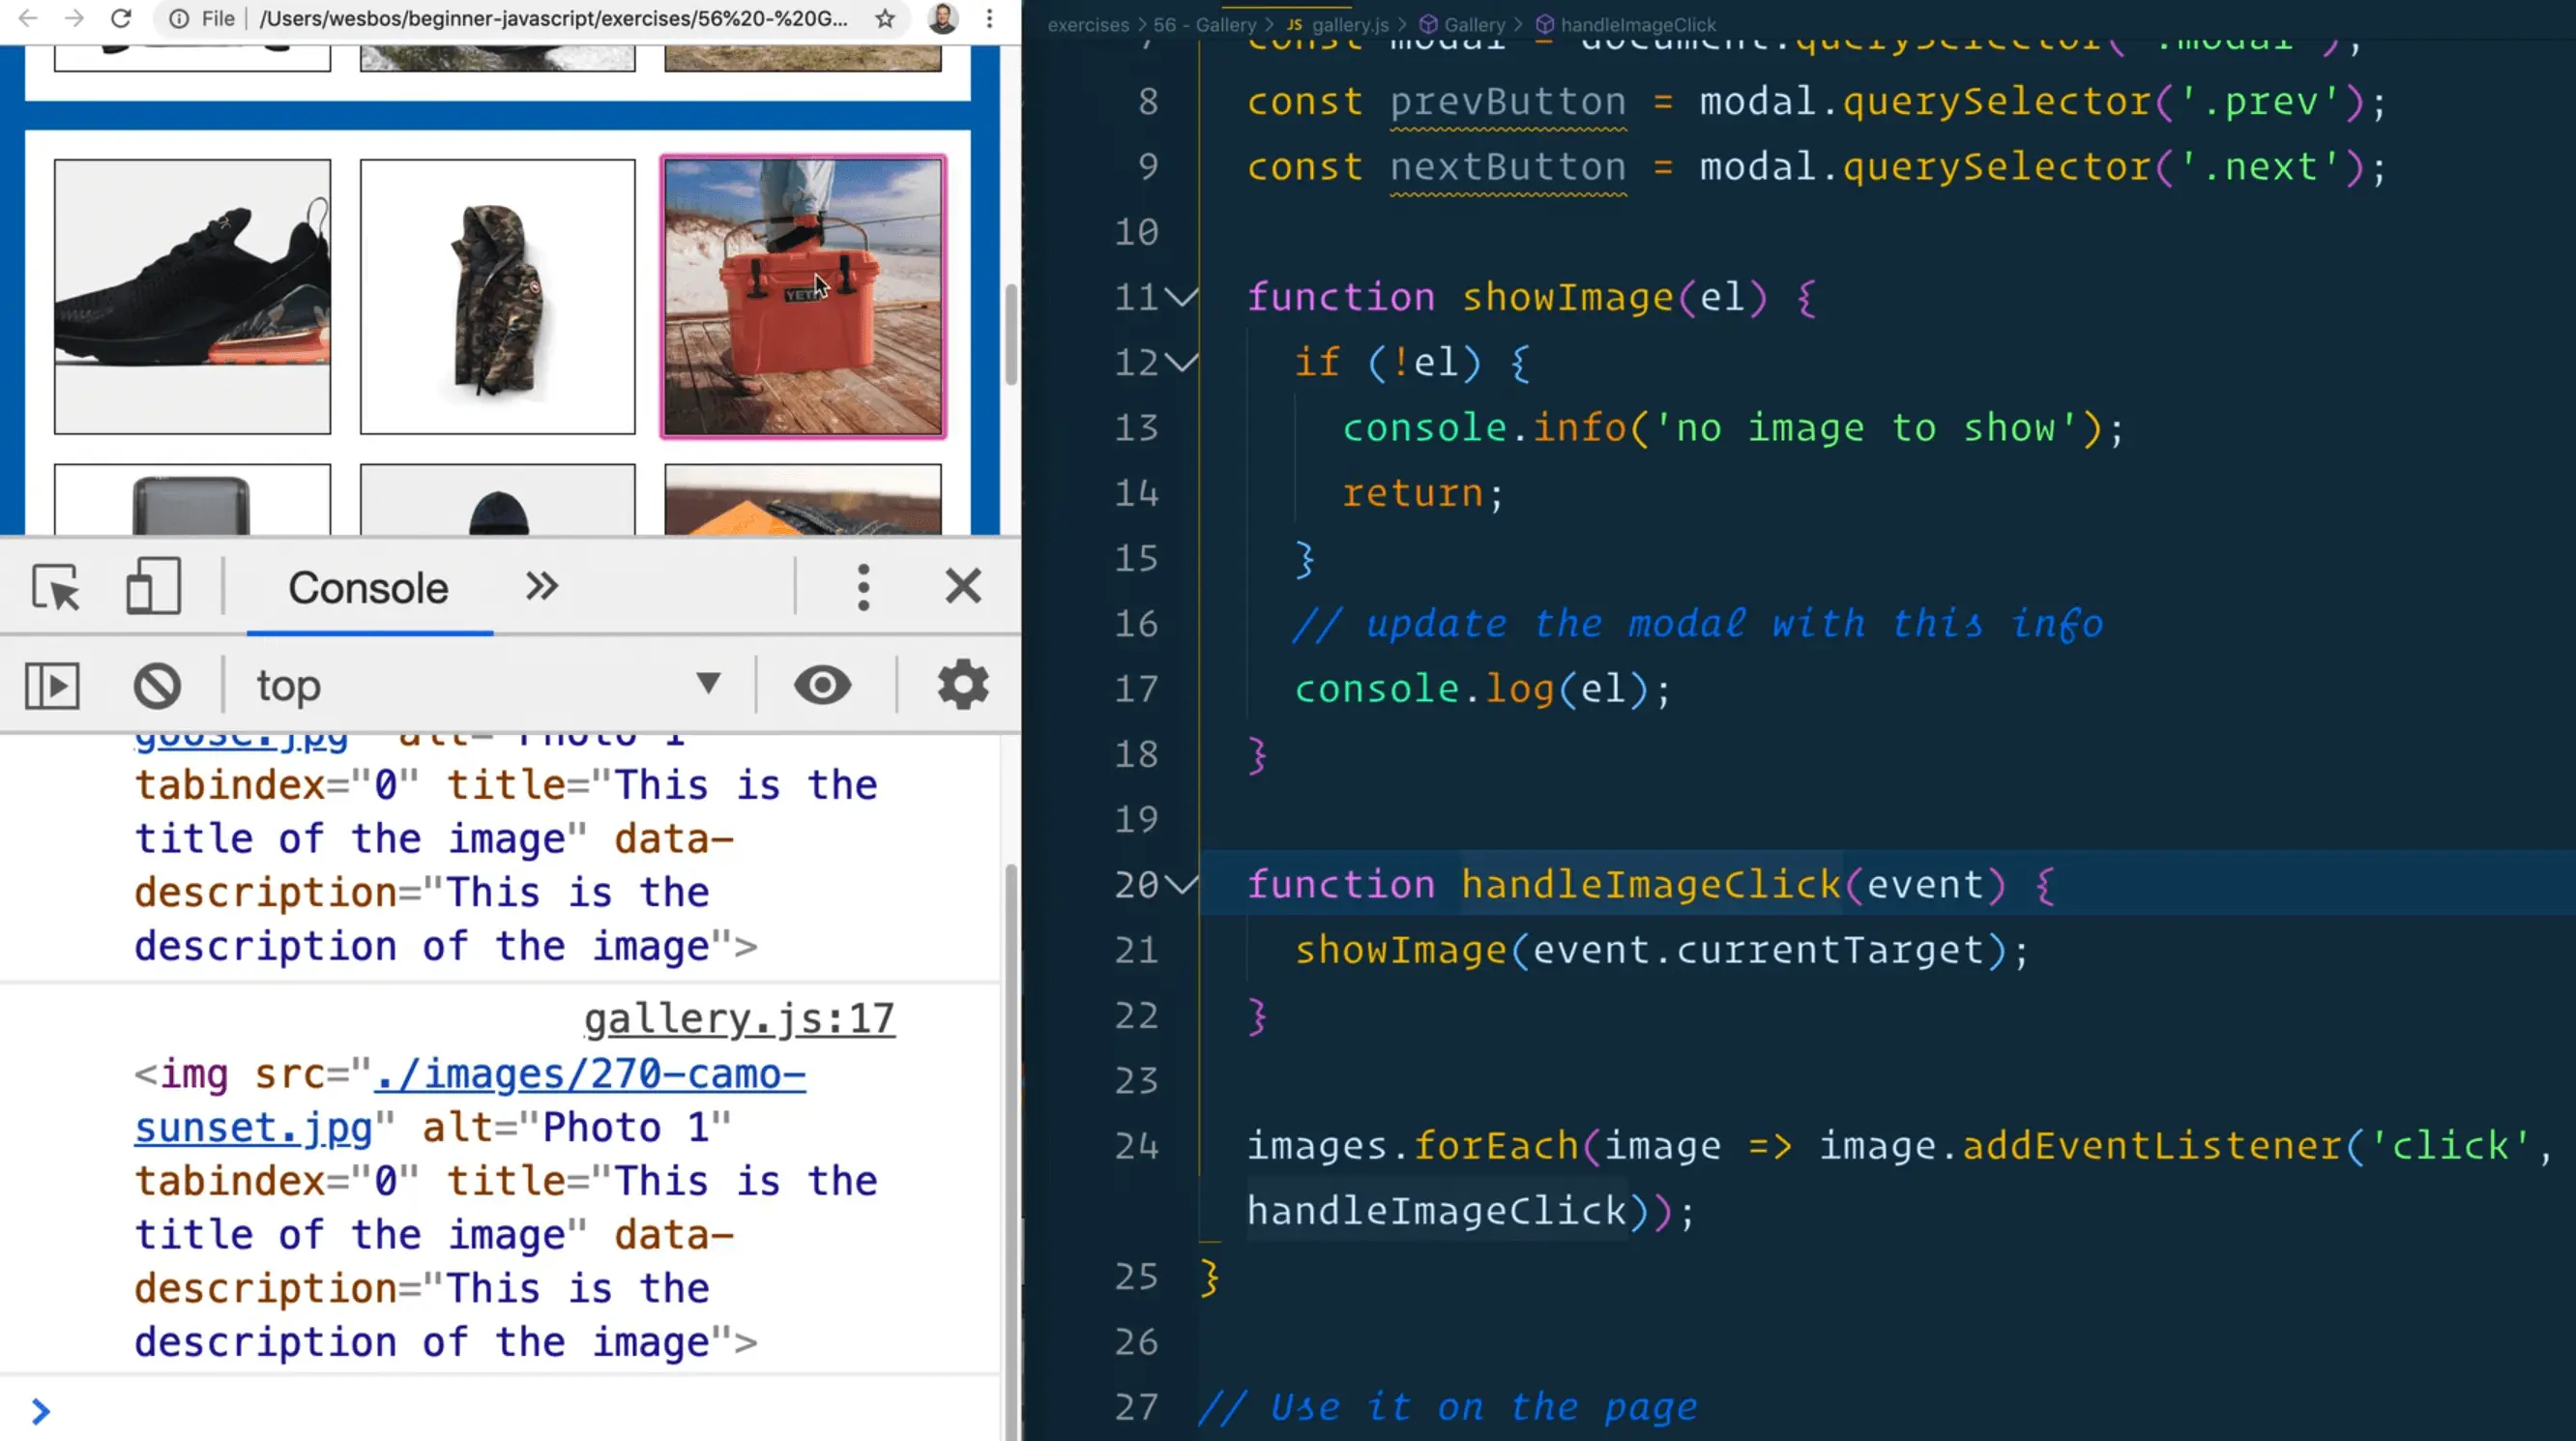The width and height of the screenshot is (2576, 1441).
Task: Click the gallery.js breadcrumb item
Action: (1349, 25)
